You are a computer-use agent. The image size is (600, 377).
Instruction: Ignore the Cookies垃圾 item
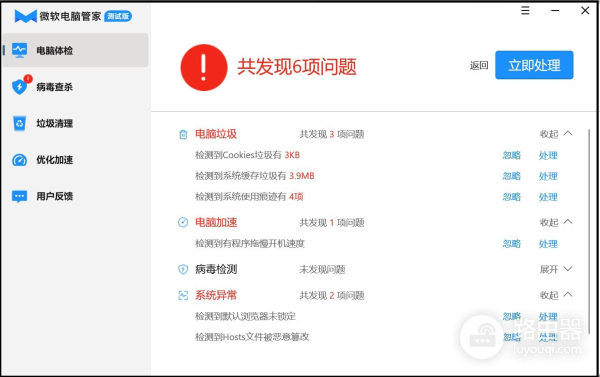(x=512, y=155)
